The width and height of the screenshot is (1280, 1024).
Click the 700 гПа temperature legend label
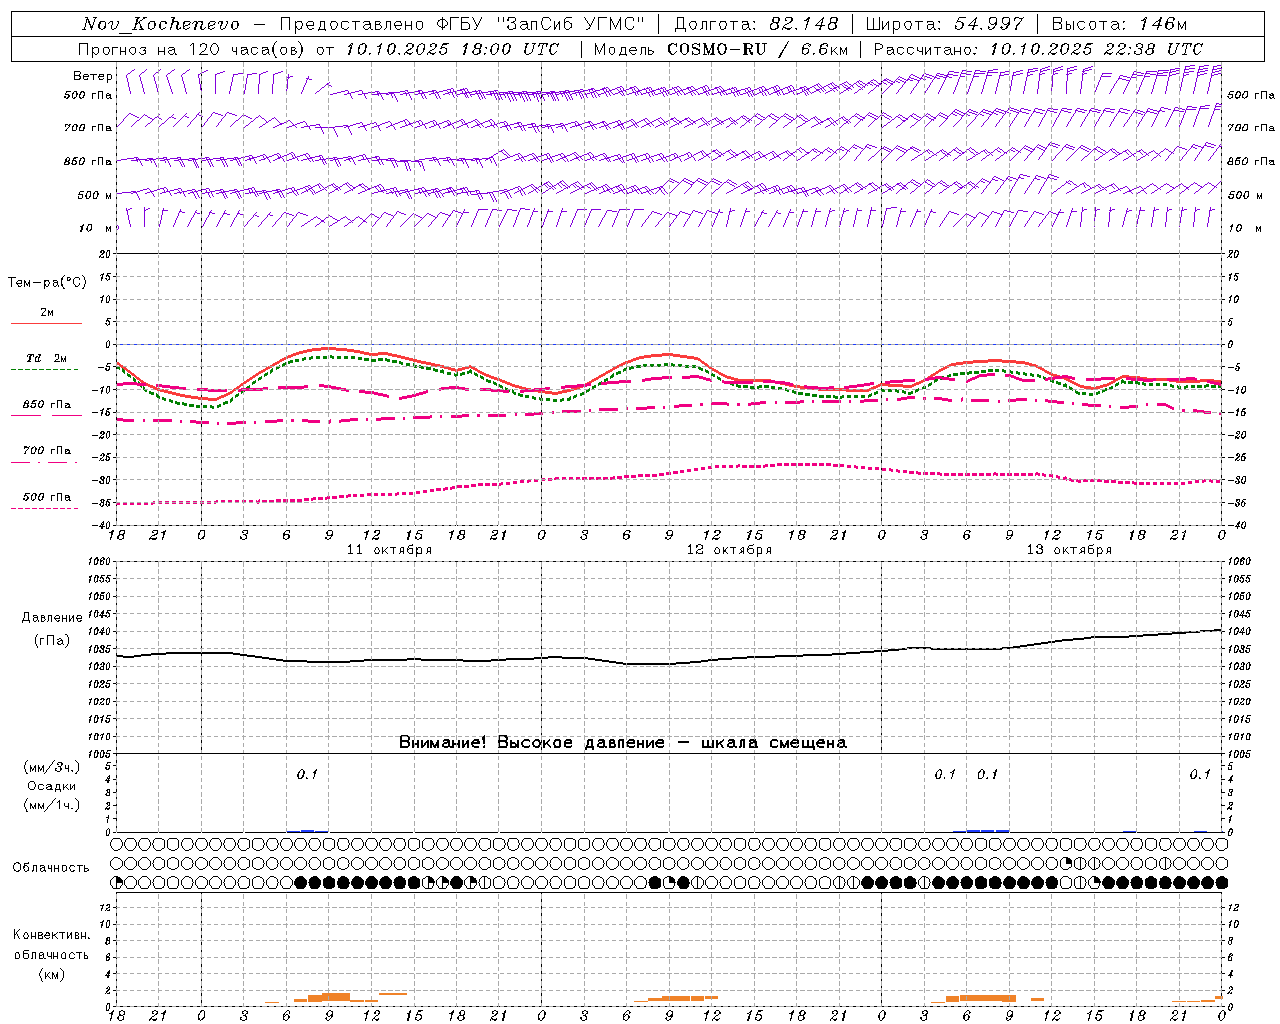click(x=47, y=451)
